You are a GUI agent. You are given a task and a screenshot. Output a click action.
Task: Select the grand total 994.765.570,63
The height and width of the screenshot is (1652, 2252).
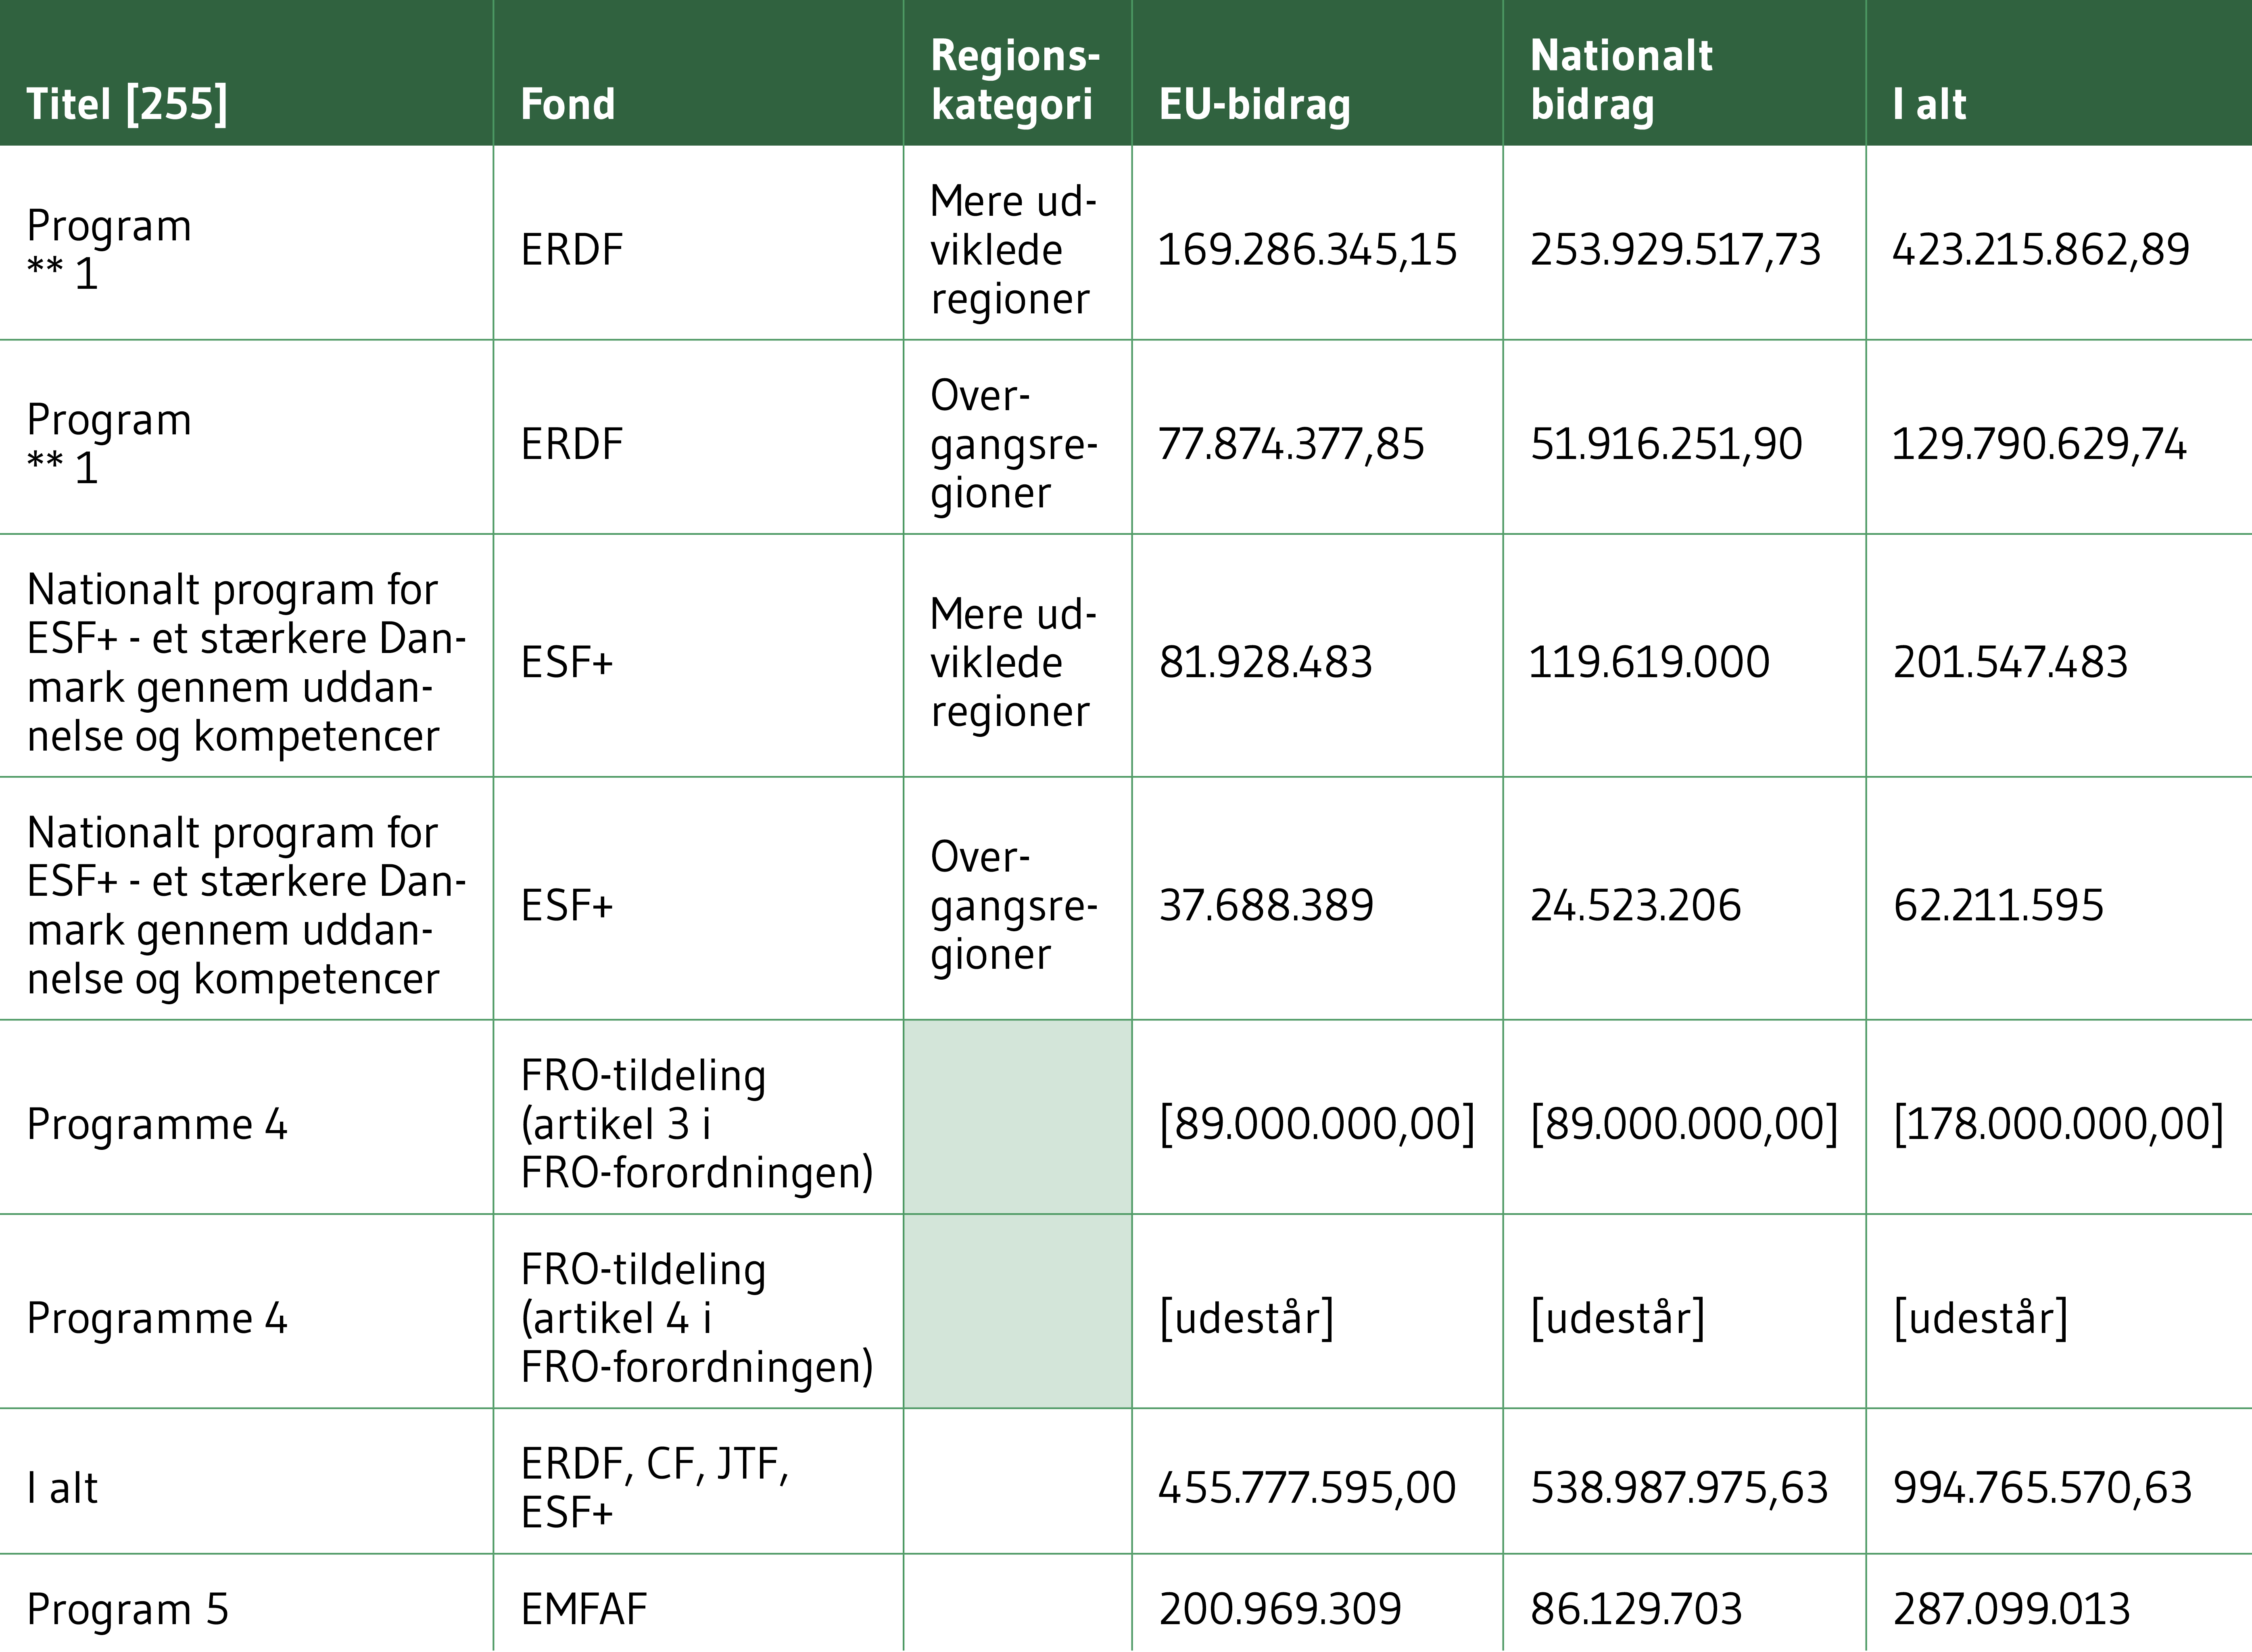click(2042, 1487)
